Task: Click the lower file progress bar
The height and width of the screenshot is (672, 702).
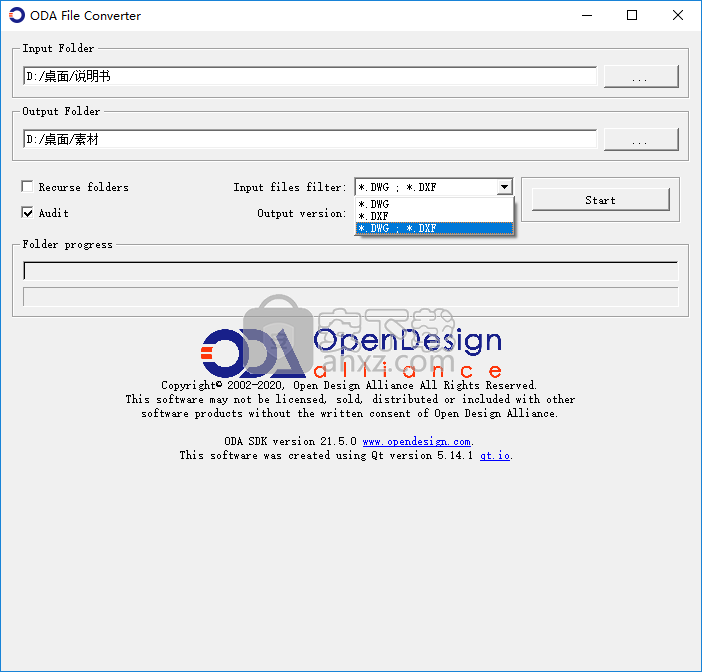Action: 351,297
